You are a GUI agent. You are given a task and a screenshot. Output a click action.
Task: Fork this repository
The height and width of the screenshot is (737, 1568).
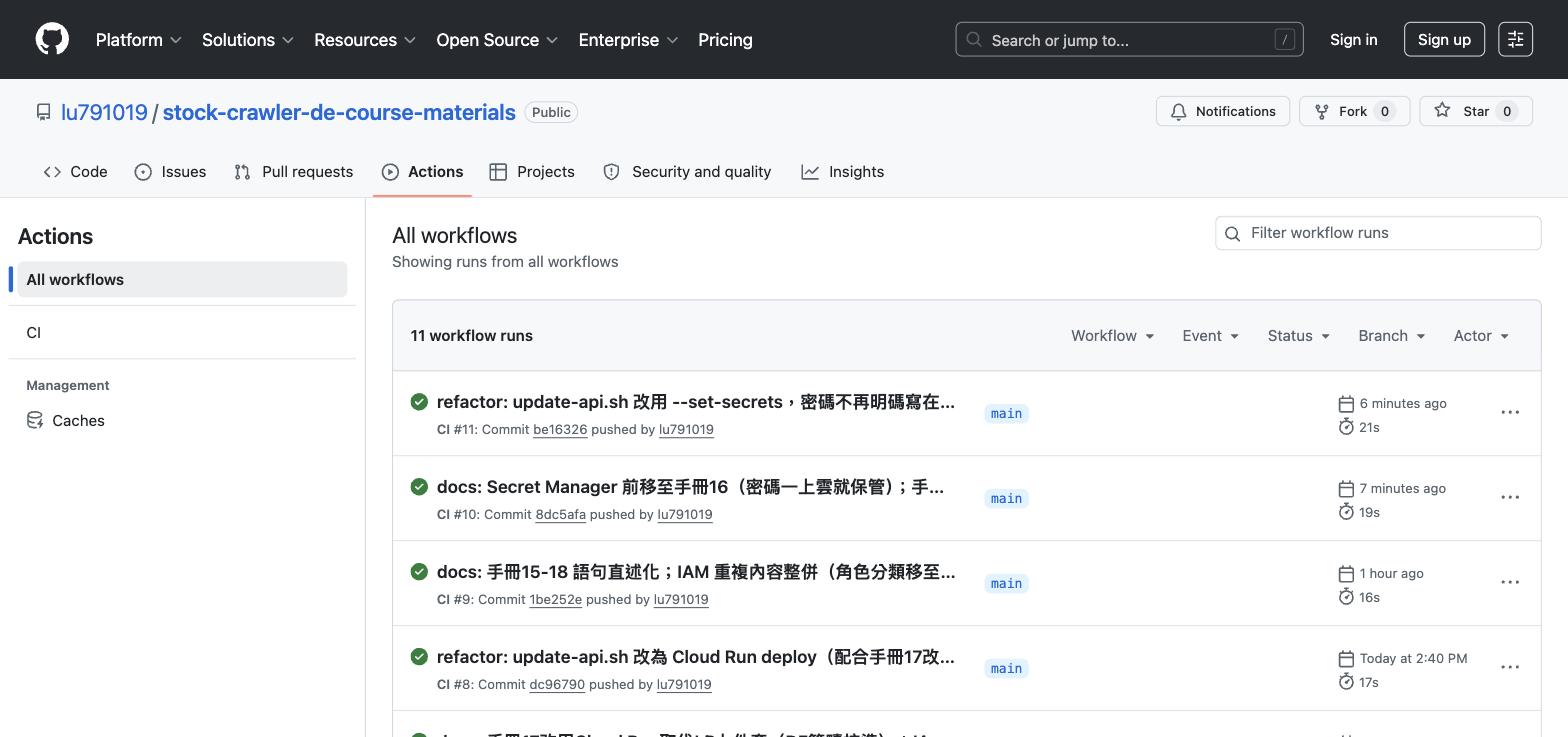point(1354,111)
